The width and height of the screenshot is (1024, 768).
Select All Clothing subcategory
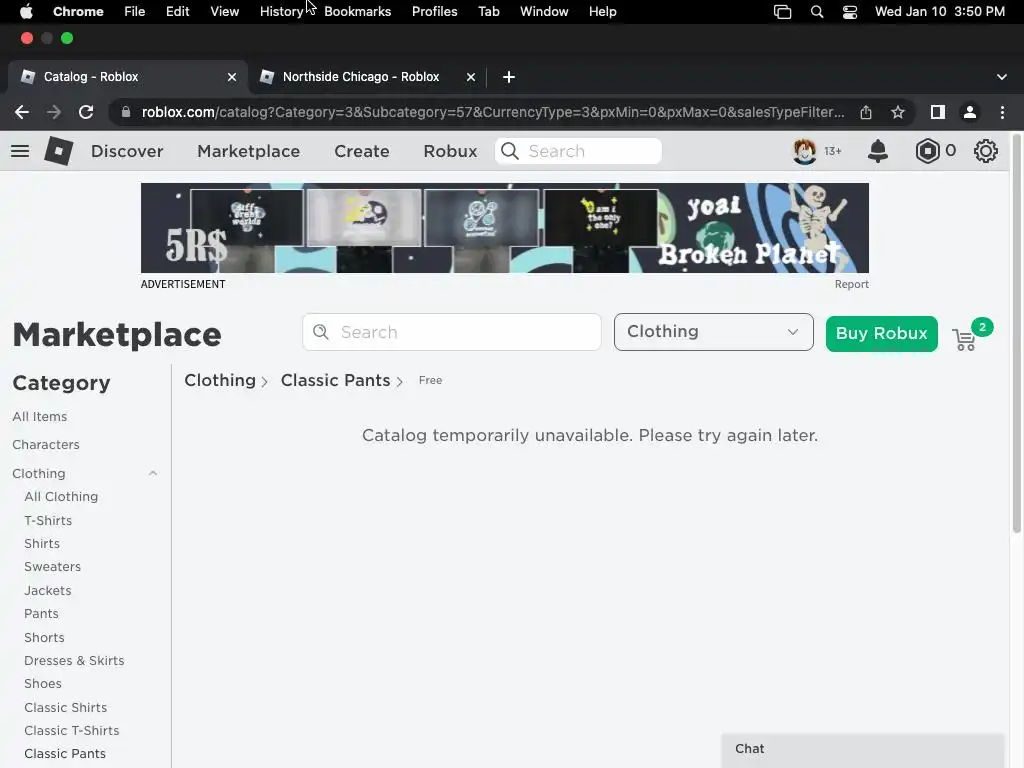(61, 497)
